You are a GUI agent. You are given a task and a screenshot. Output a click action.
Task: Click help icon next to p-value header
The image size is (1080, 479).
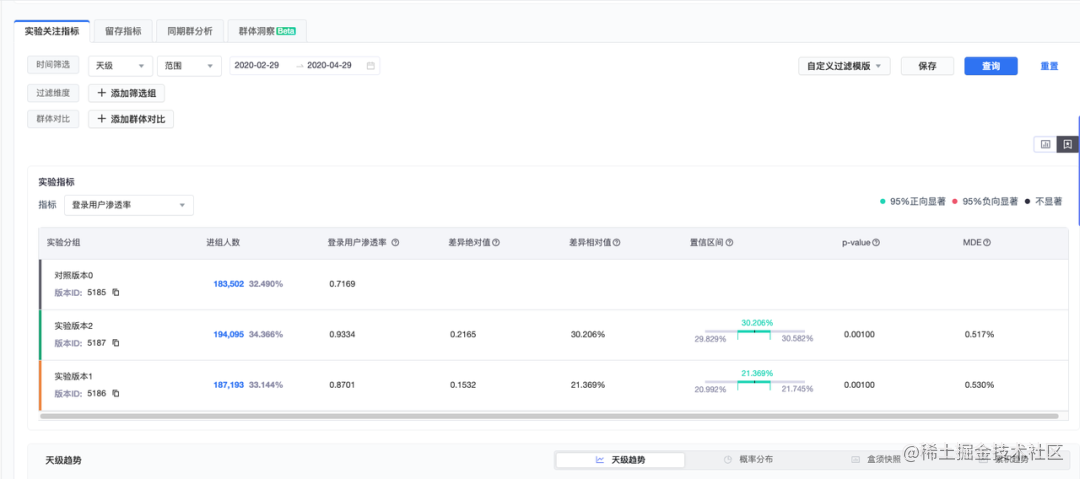876,243
